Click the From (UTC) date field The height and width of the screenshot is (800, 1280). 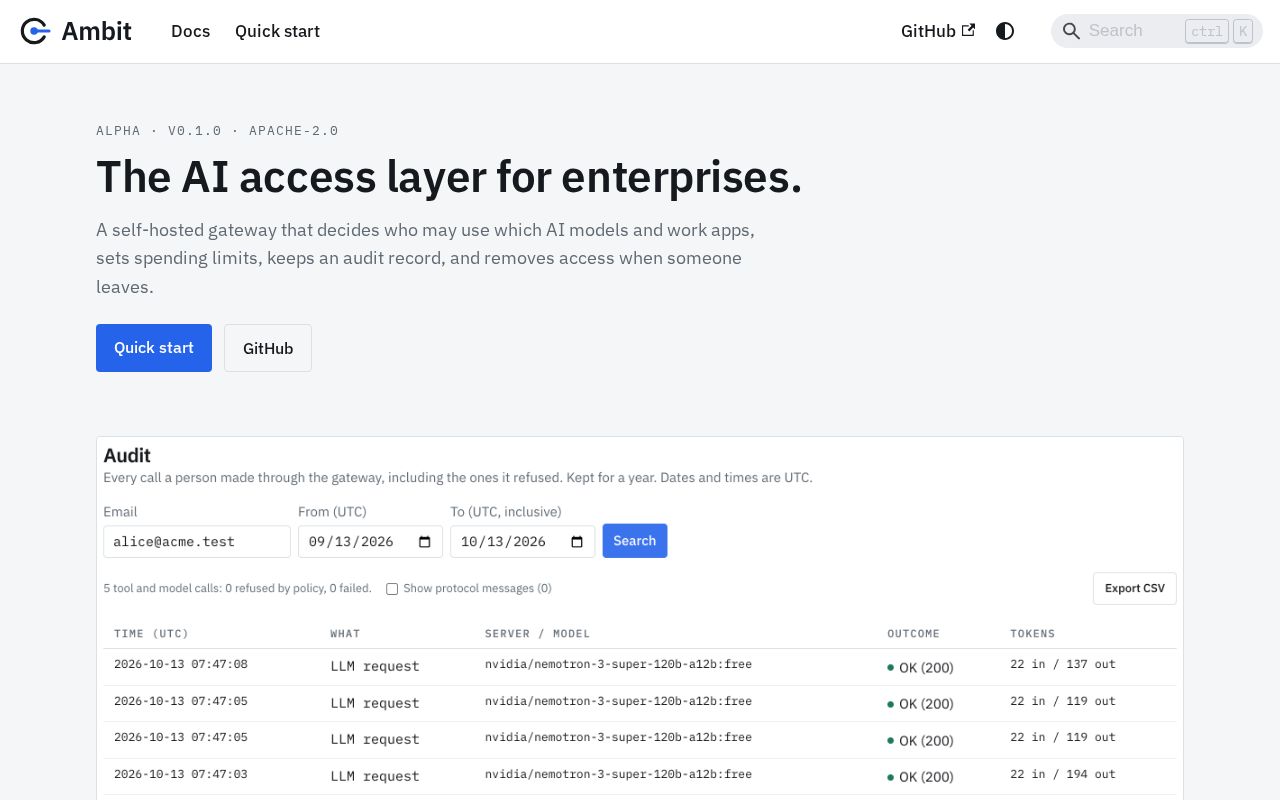(370, 542)
